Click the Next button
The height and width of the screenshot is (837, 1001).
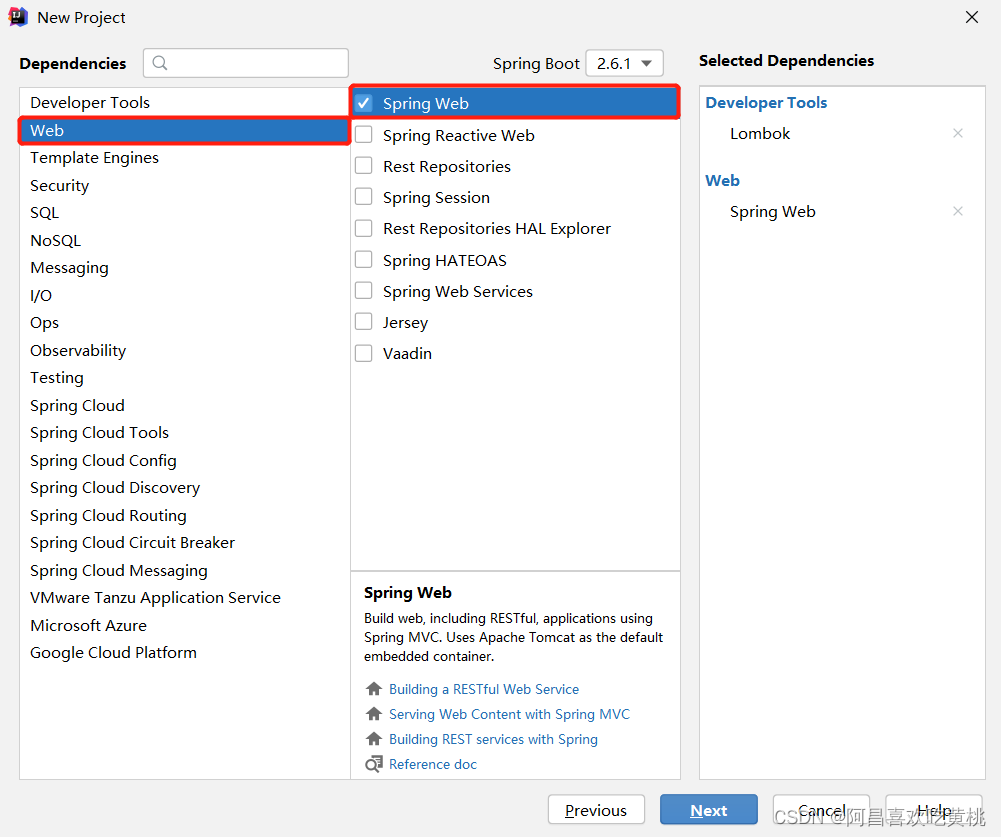[709, 810]
